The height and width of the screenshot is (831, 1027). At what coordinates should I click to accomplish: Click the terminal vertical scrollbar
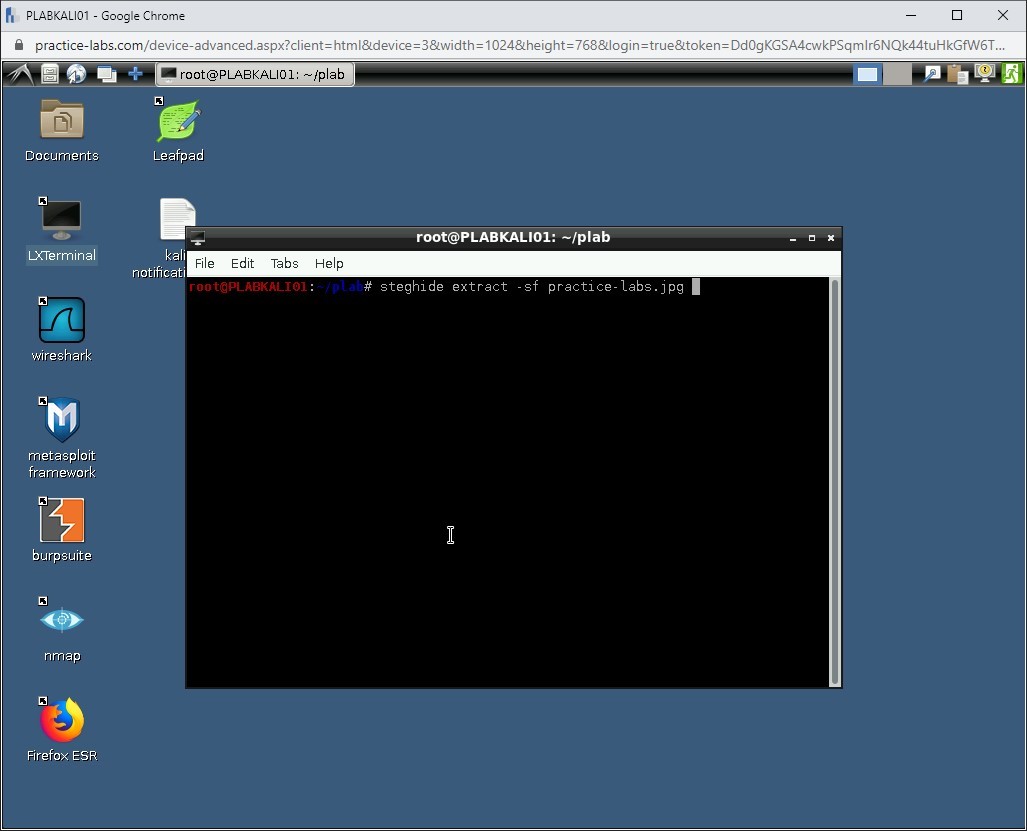pos(834,480)
